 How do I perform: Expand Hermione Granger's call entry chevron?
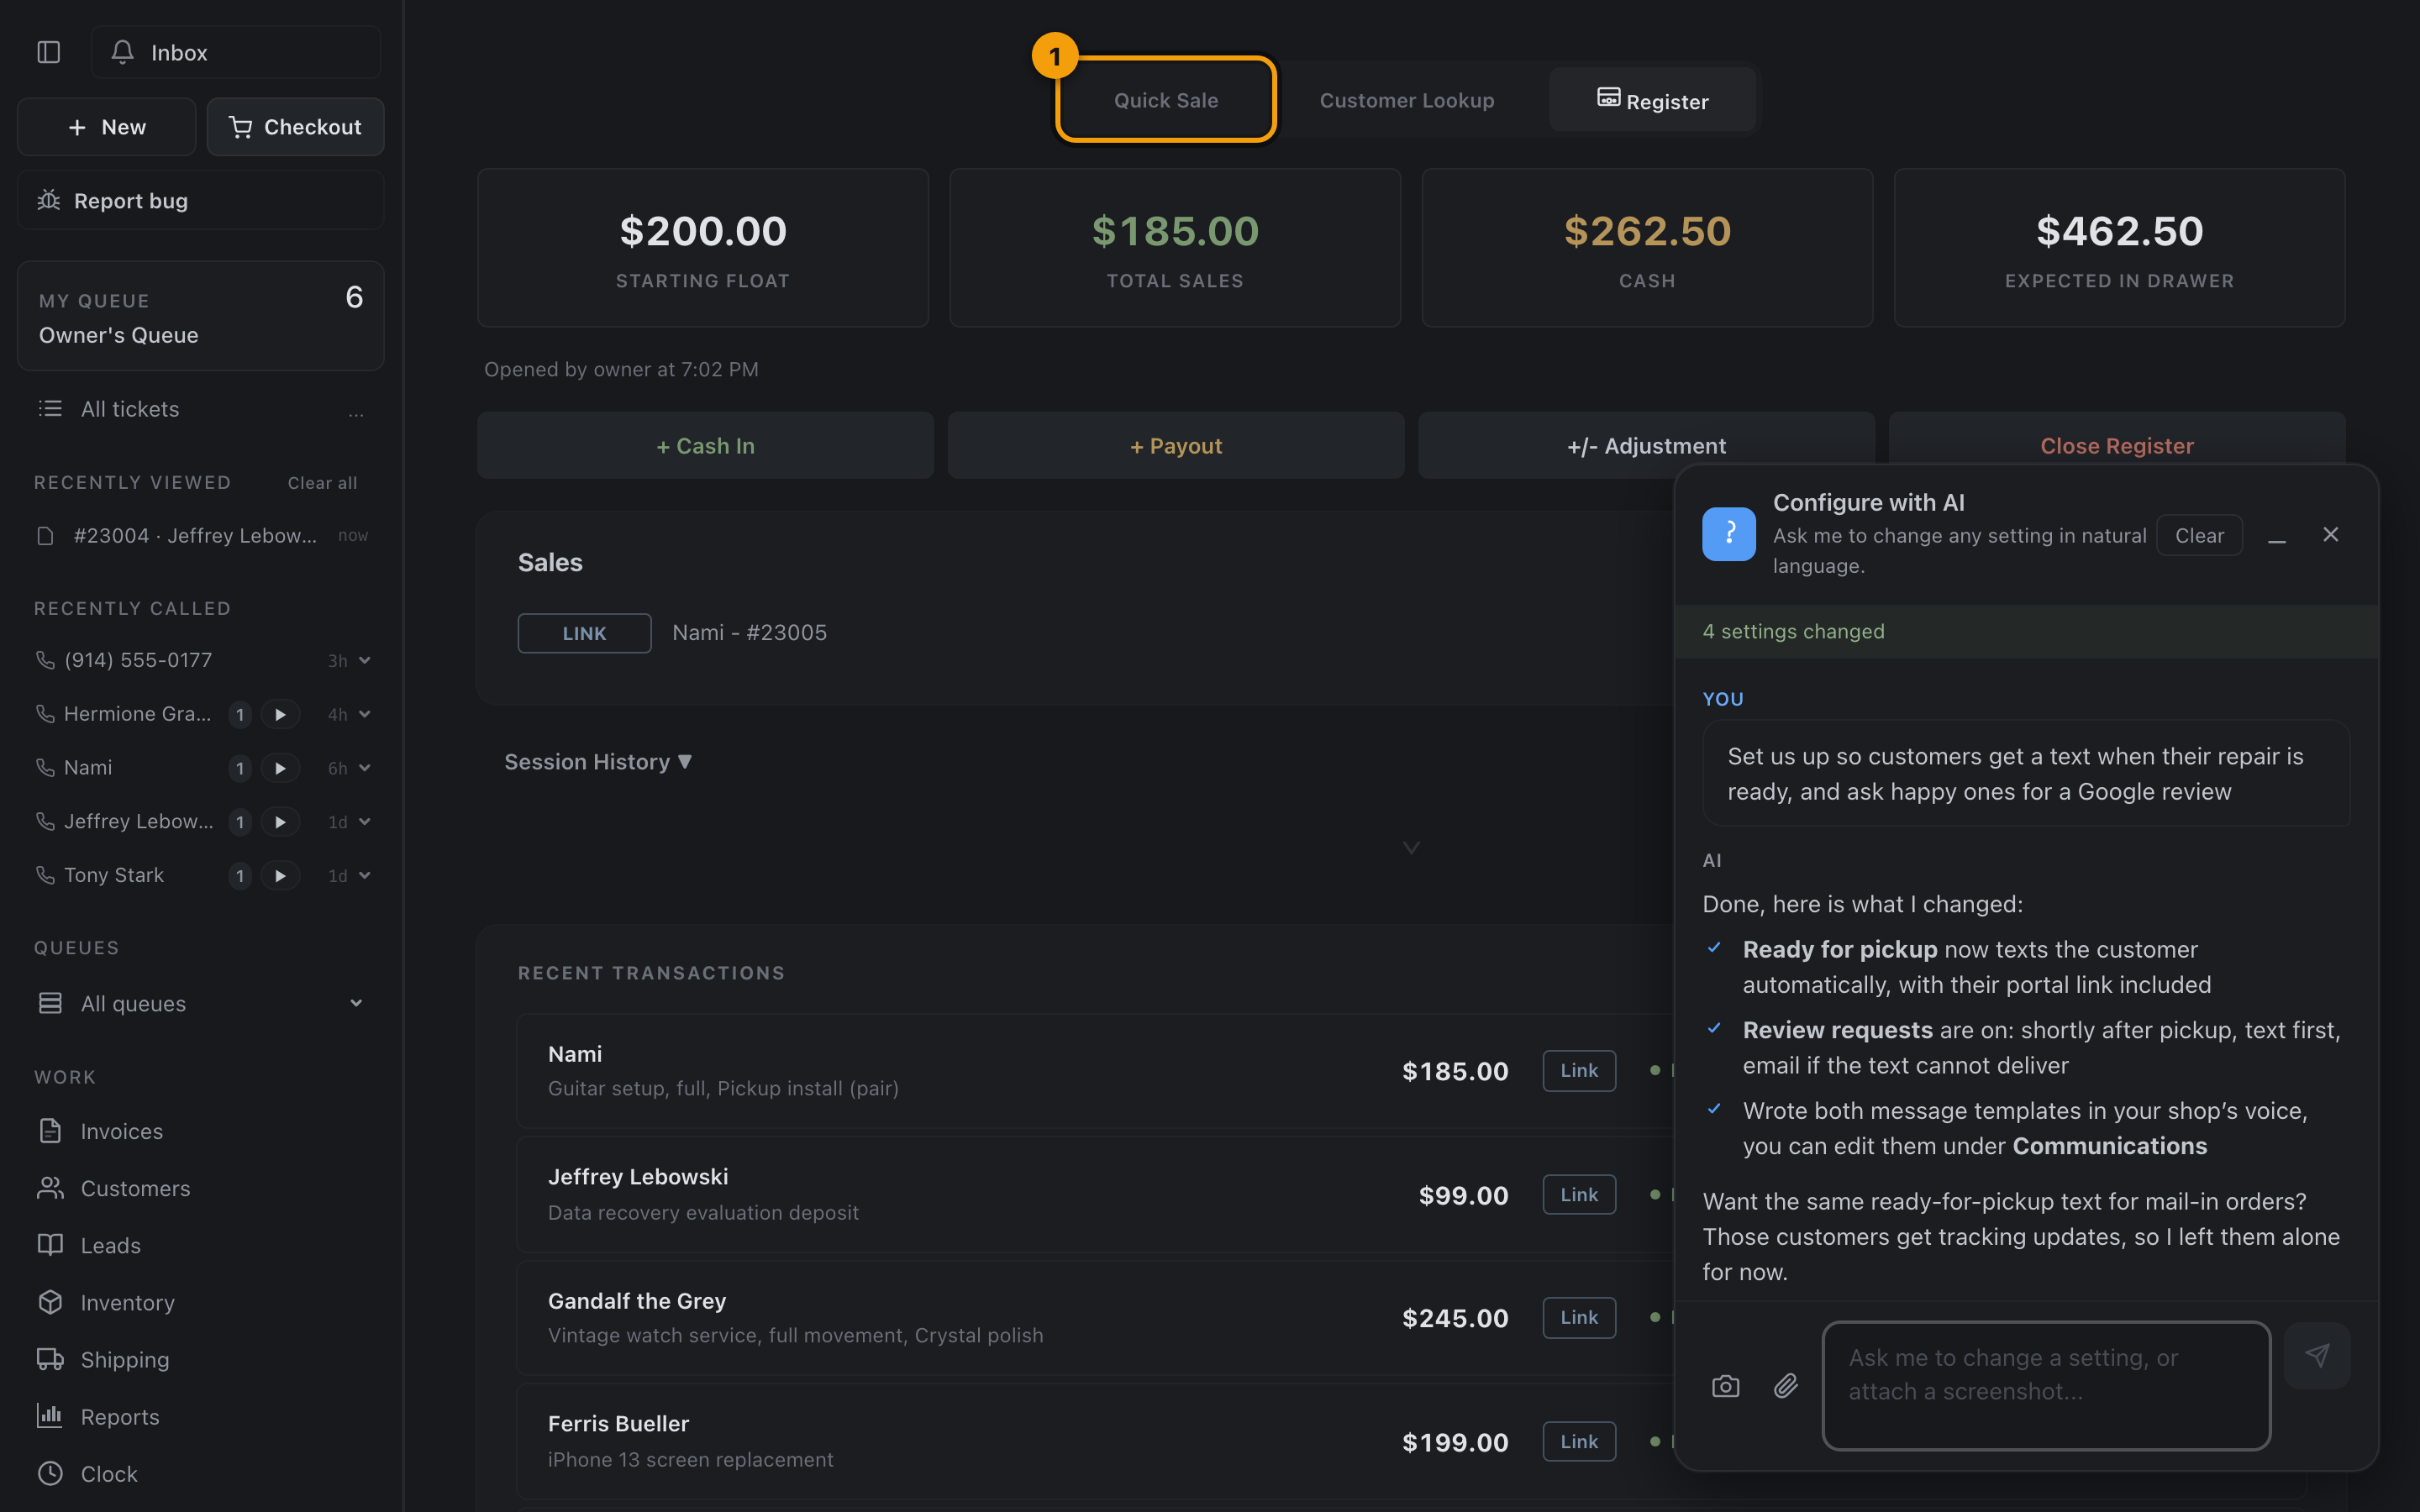pyautogui.click(x=365, y=714)
